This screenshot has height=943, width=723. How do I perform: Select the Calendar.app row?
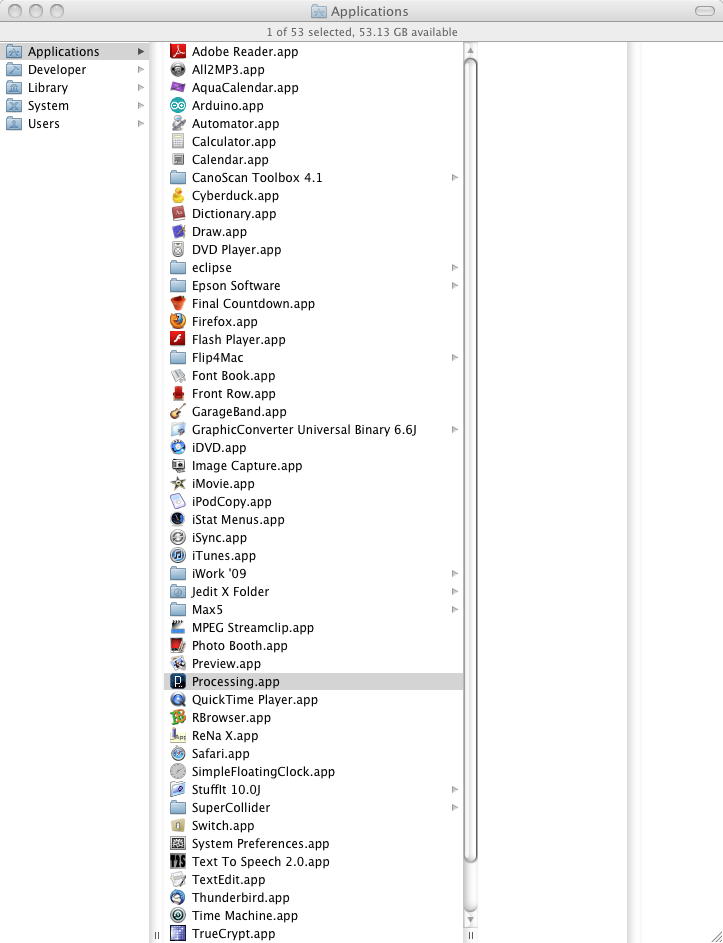pos(313,159)
